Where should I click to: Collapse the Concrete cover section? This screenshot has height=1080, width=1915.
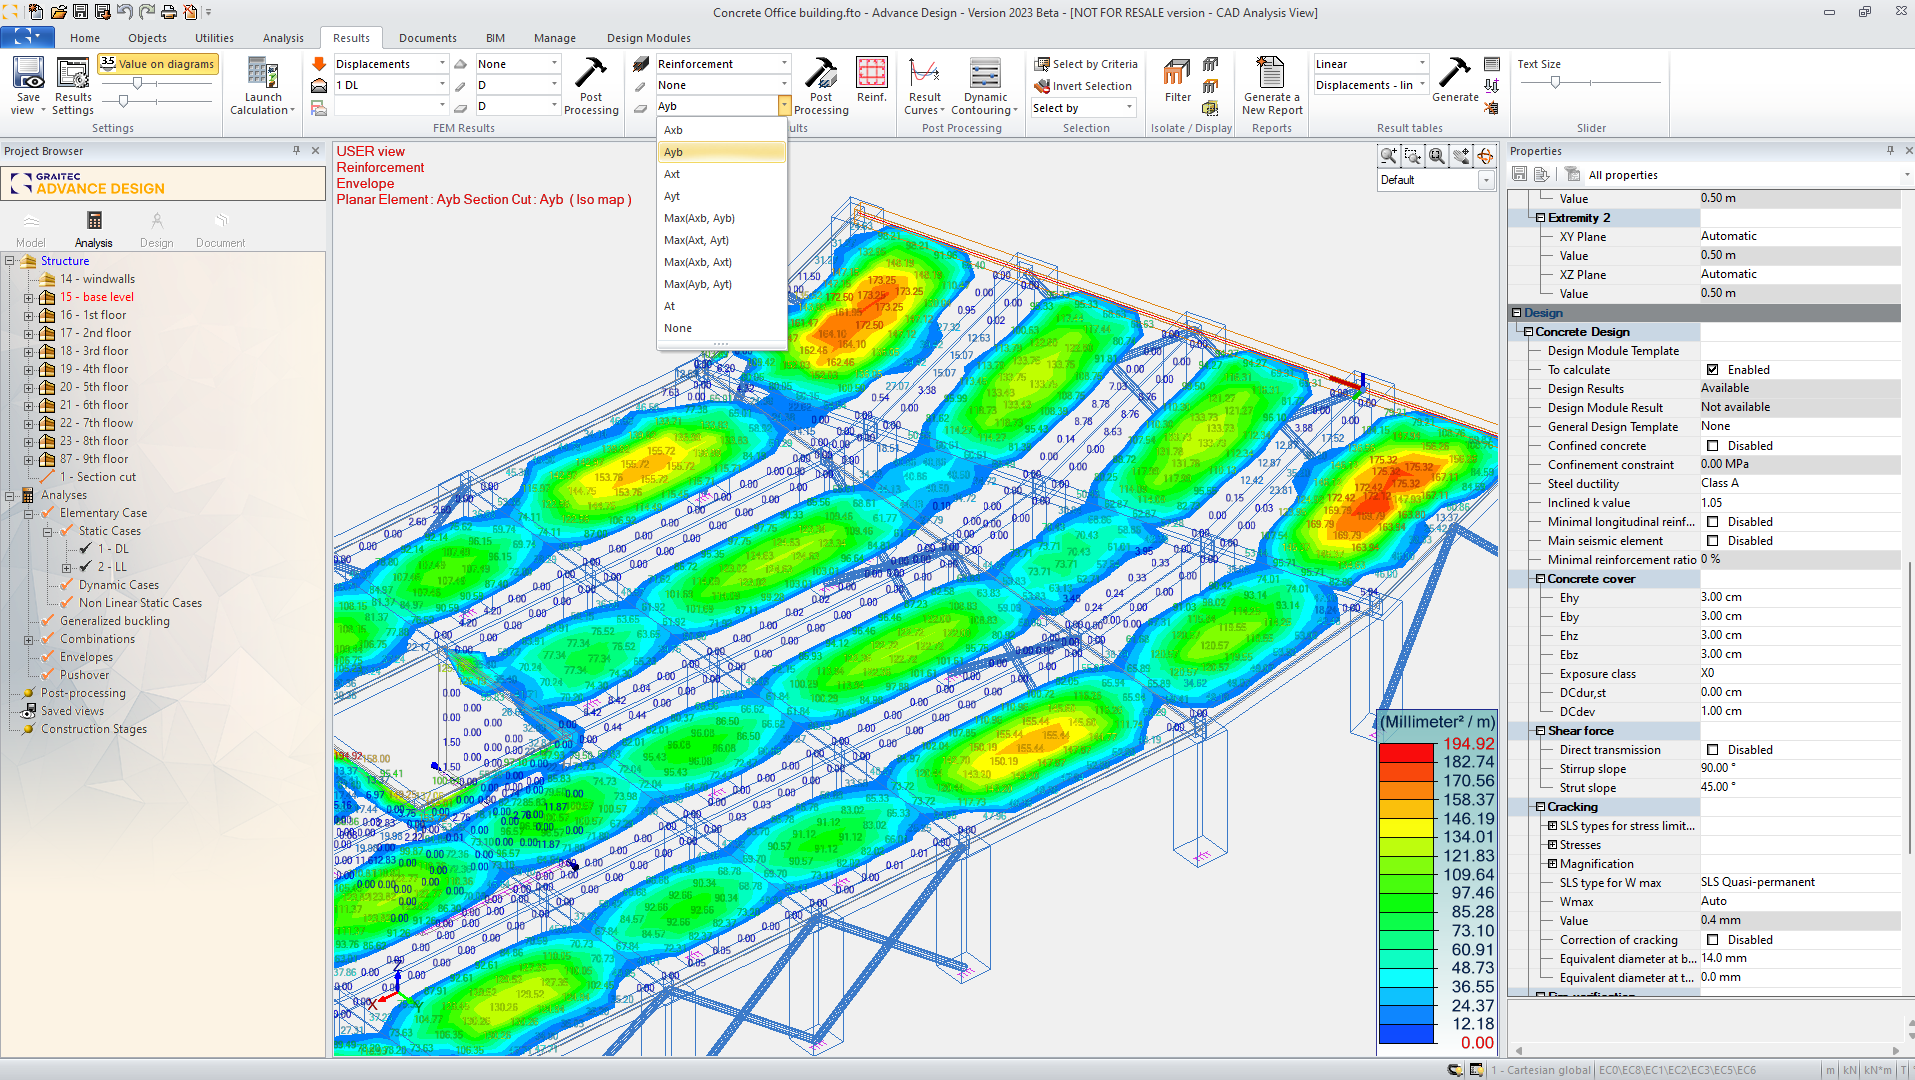click(1541, 579)
